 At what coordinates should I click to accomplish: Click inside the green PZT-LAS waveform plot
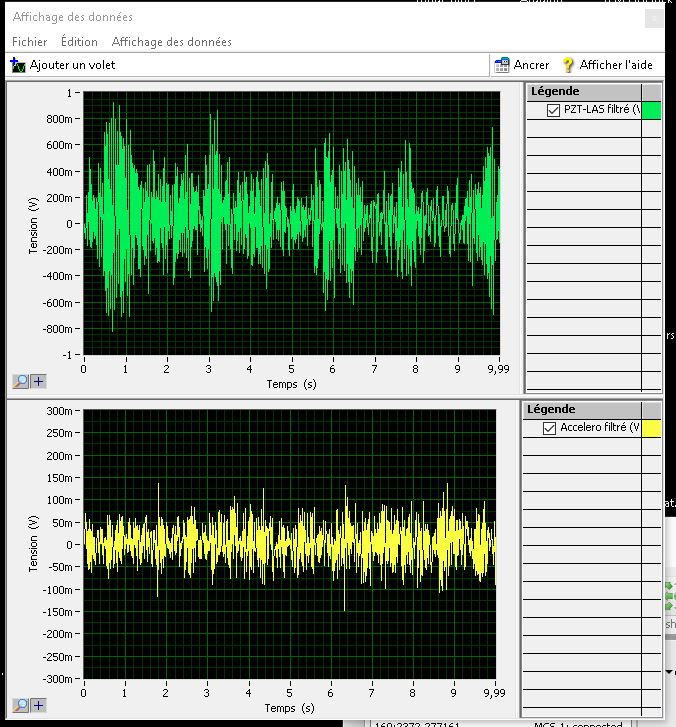(290, 223)
